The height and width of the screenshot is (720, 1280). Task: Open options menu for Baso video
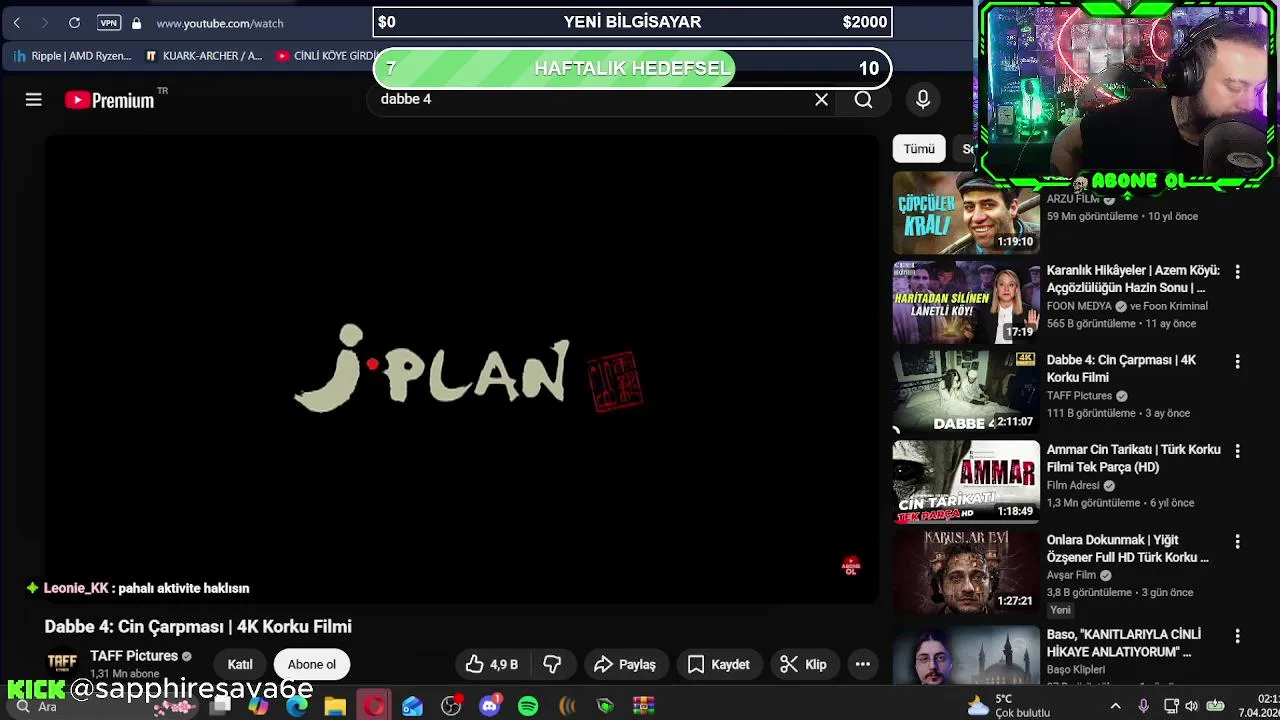(x=1237, y=636)
